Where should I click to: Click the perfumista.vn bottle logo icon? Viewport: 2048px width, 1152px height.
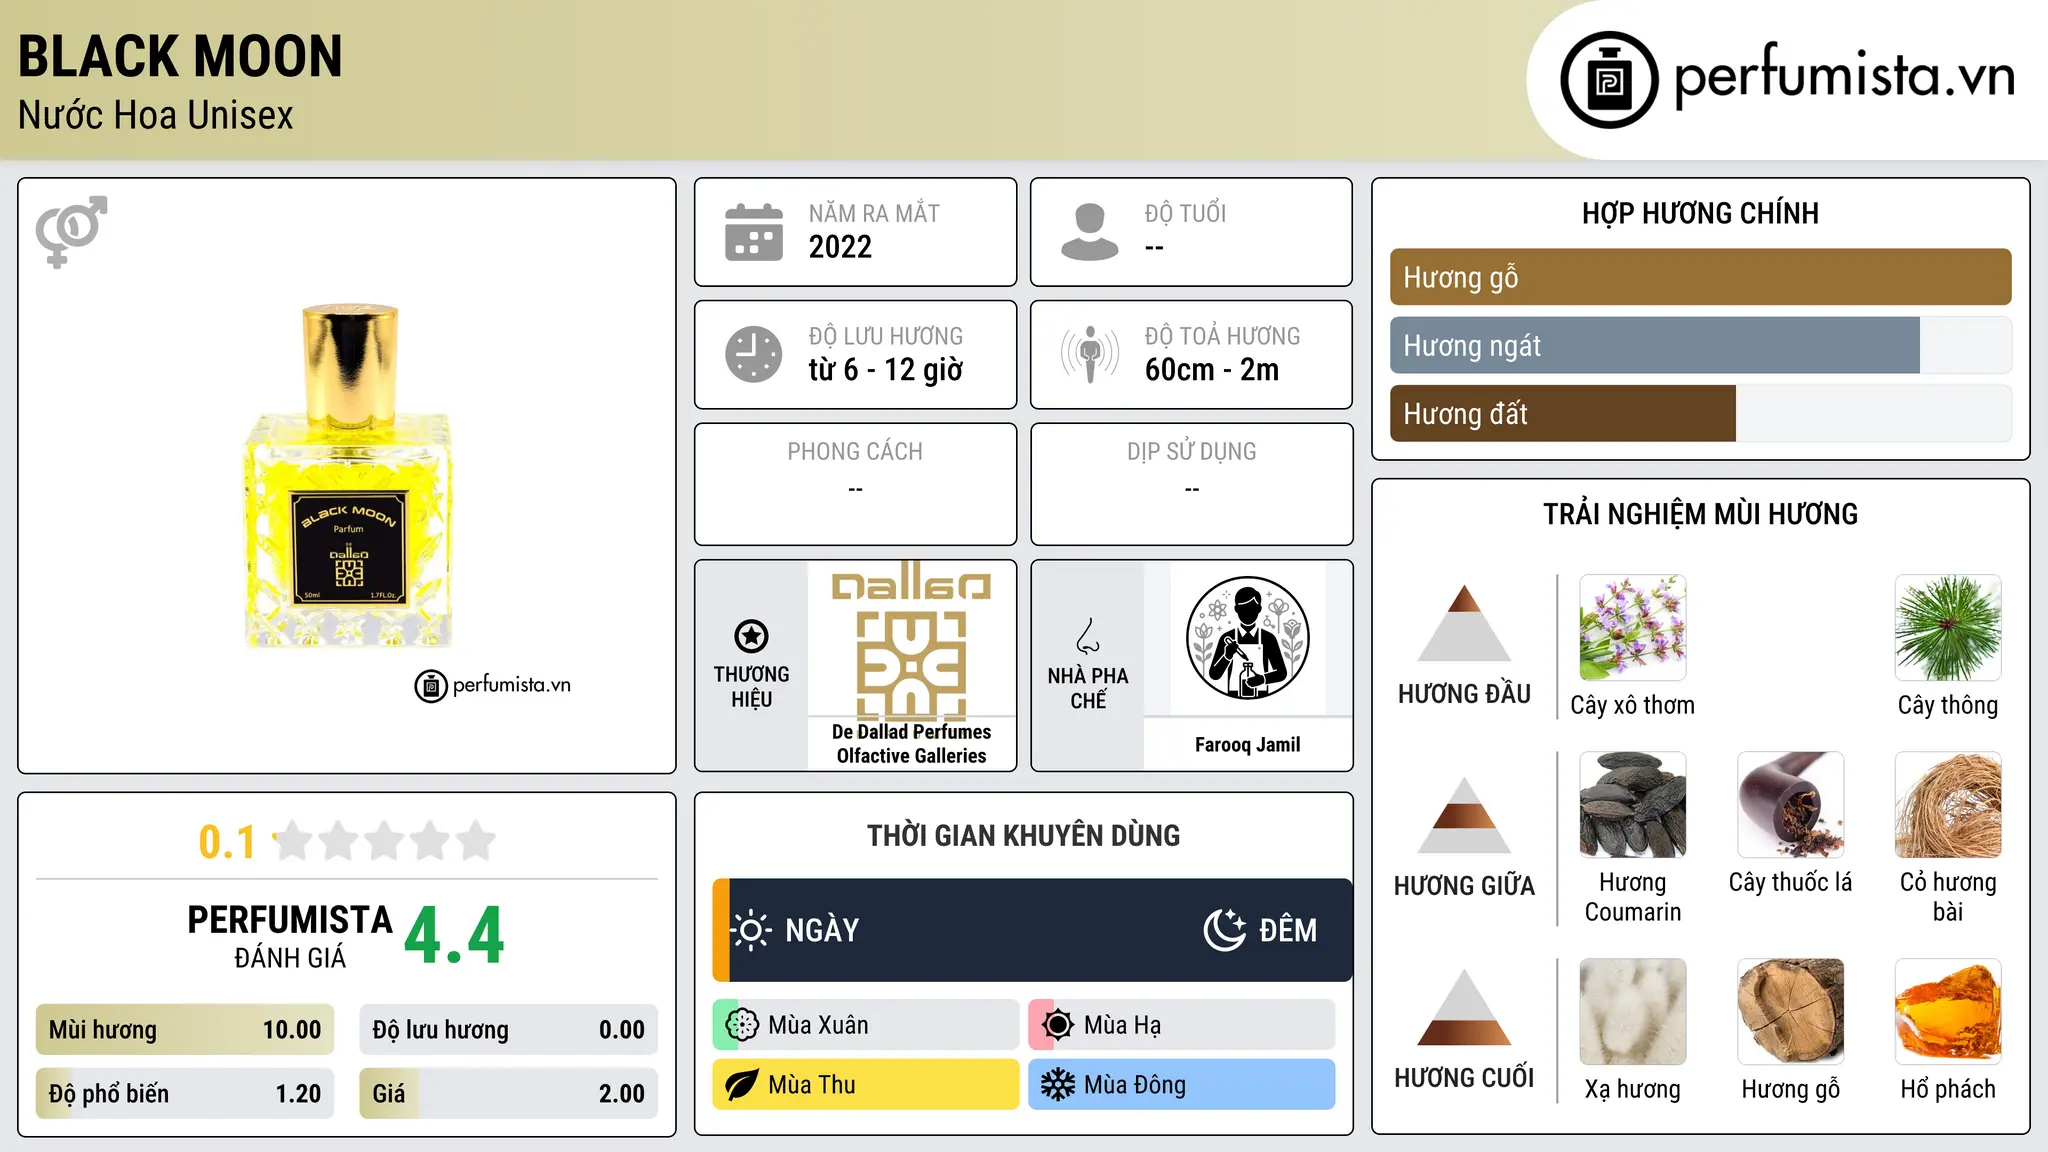pyautogui.click(x=1609, y=80)
